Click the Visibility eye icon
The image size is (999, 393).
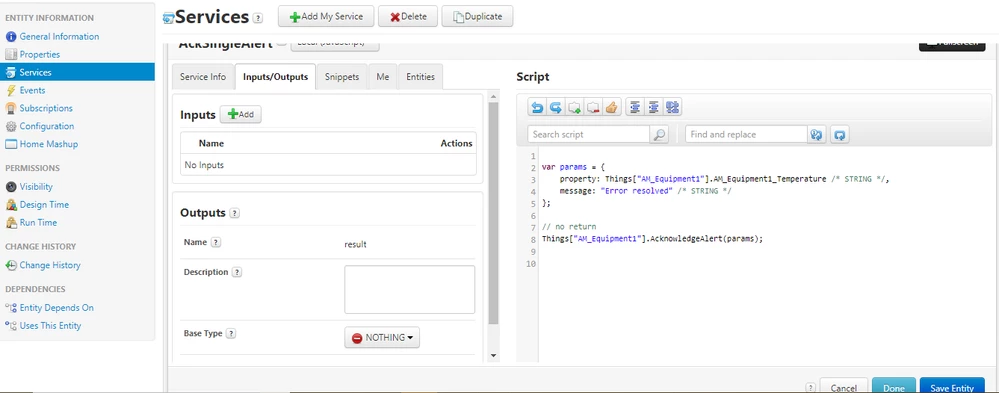[11, 187]
